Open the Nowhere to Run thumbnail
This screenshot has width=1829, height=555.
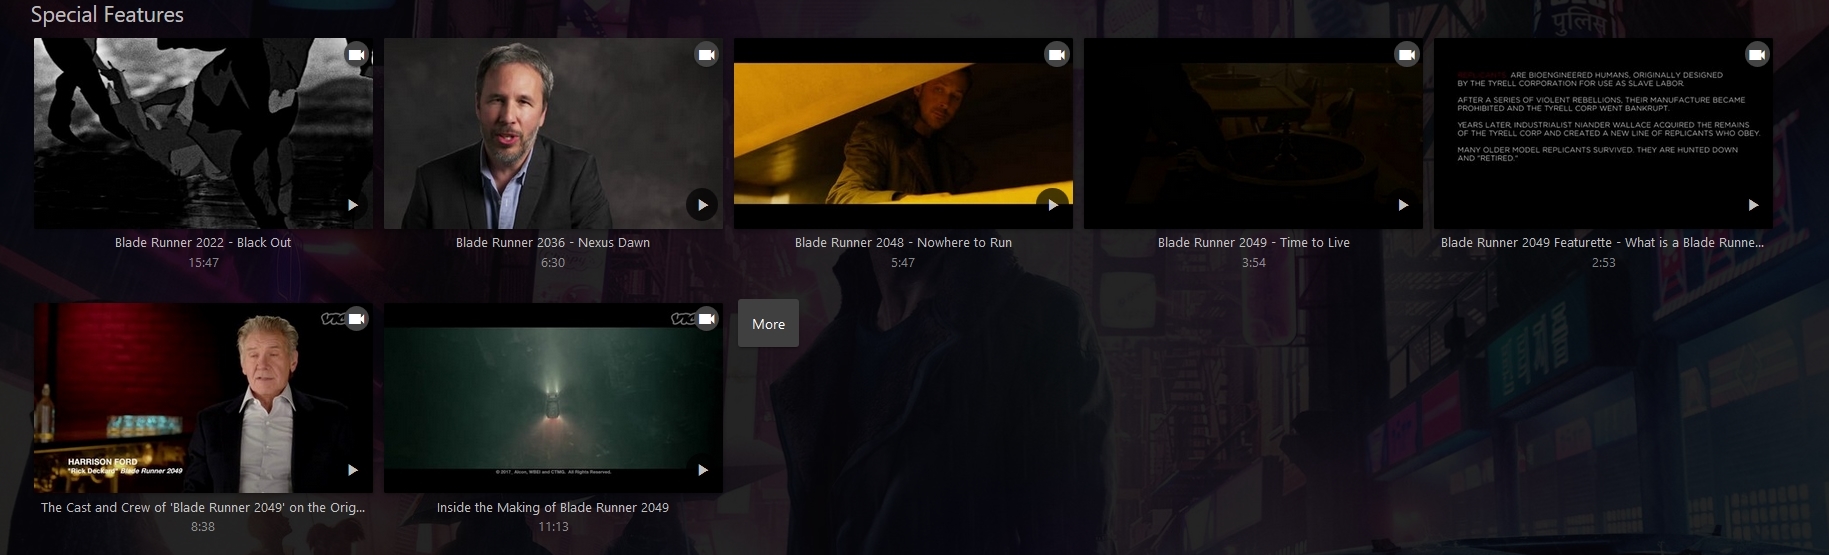[x=903, y=133]
